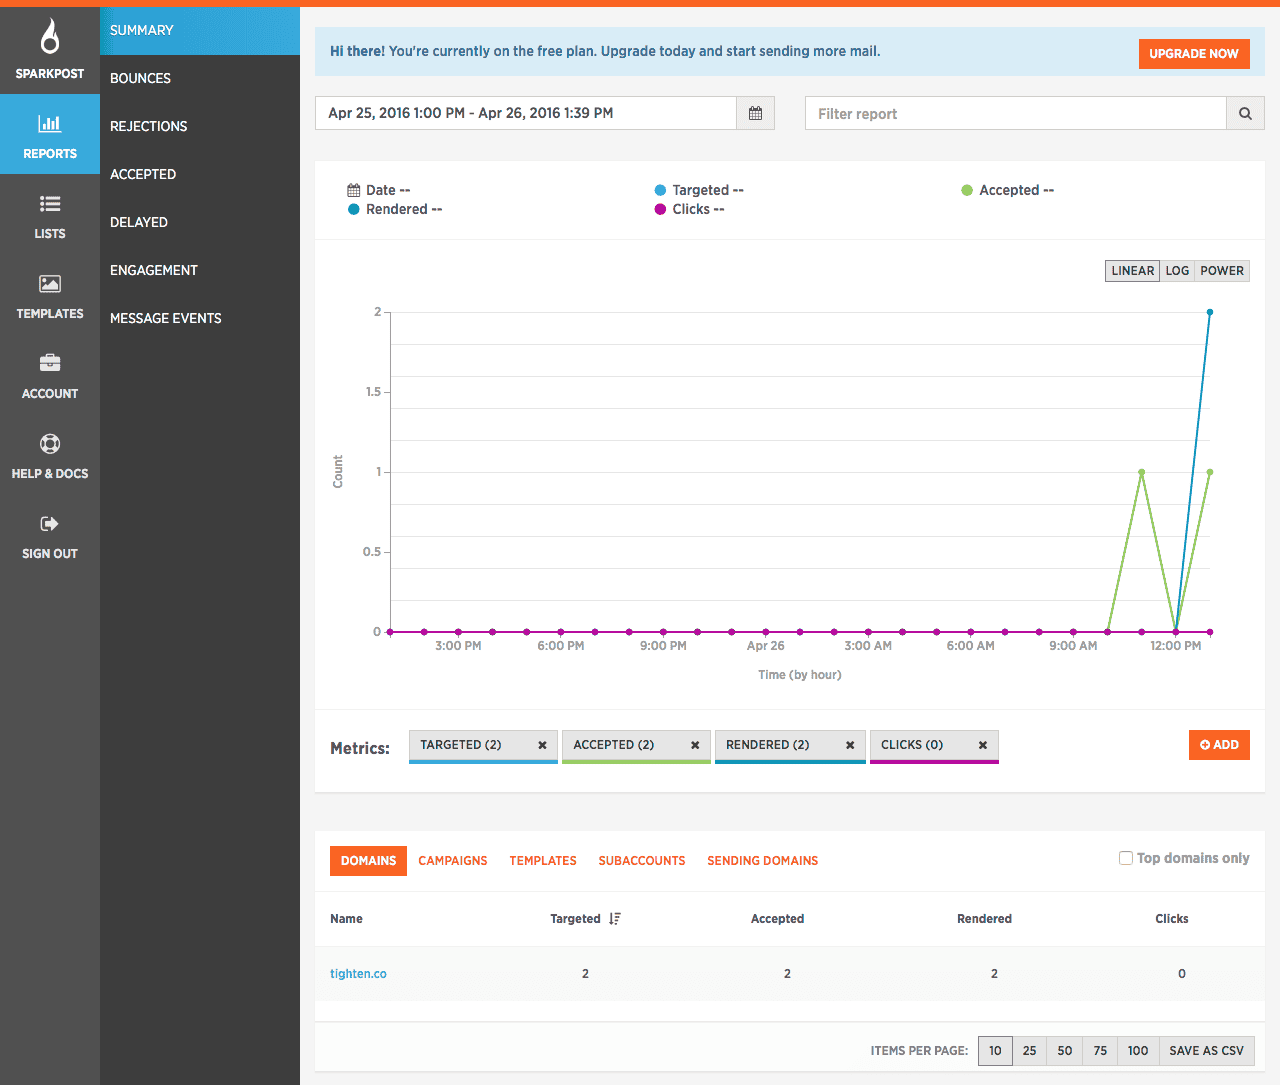Sign out using the exit icon
Image resolution: width=1280 pixels, height=1085 pixels.
coord(50,523)
